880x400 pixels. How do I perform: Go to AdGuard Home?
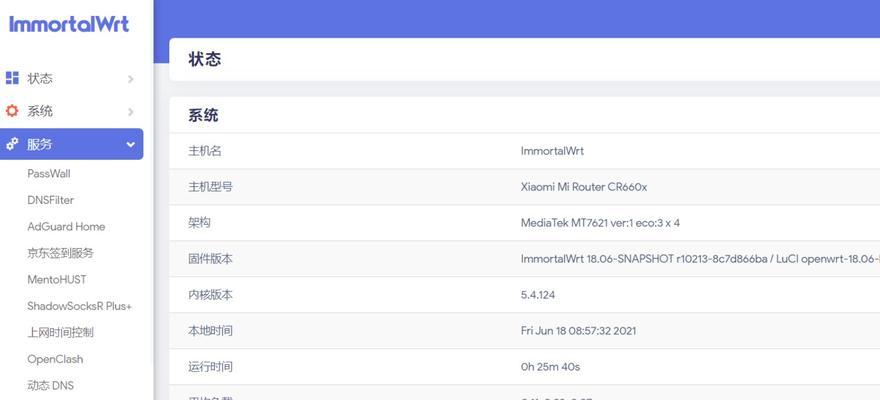pyautogui.click(x=66, y=227)
